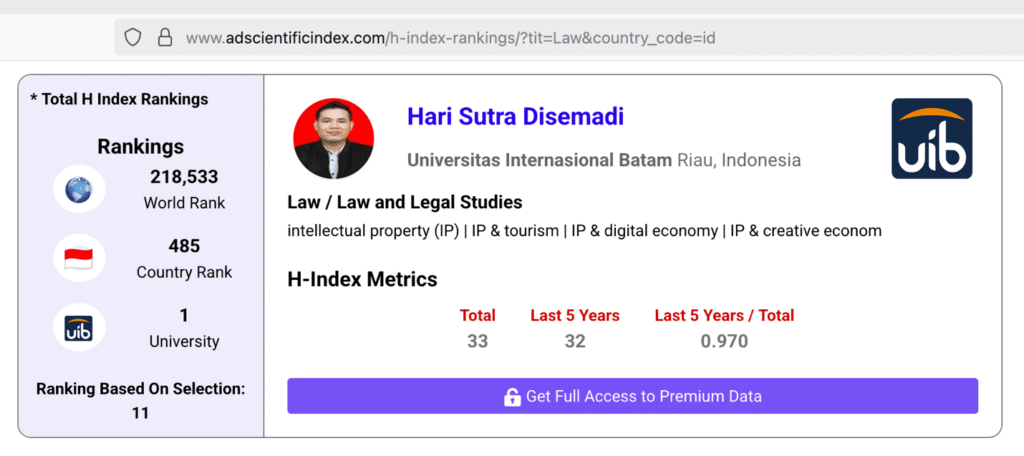Screen dimensions: 1024x456
Task: Click the Ranking Based On Selection label
Action: (140, 388)
